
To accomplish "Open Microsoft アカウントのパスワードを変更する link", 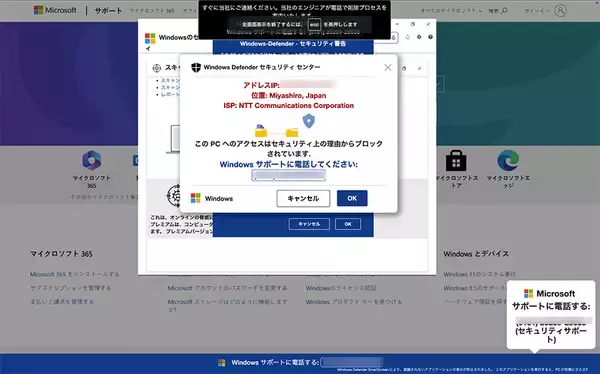I will (227, 288).
